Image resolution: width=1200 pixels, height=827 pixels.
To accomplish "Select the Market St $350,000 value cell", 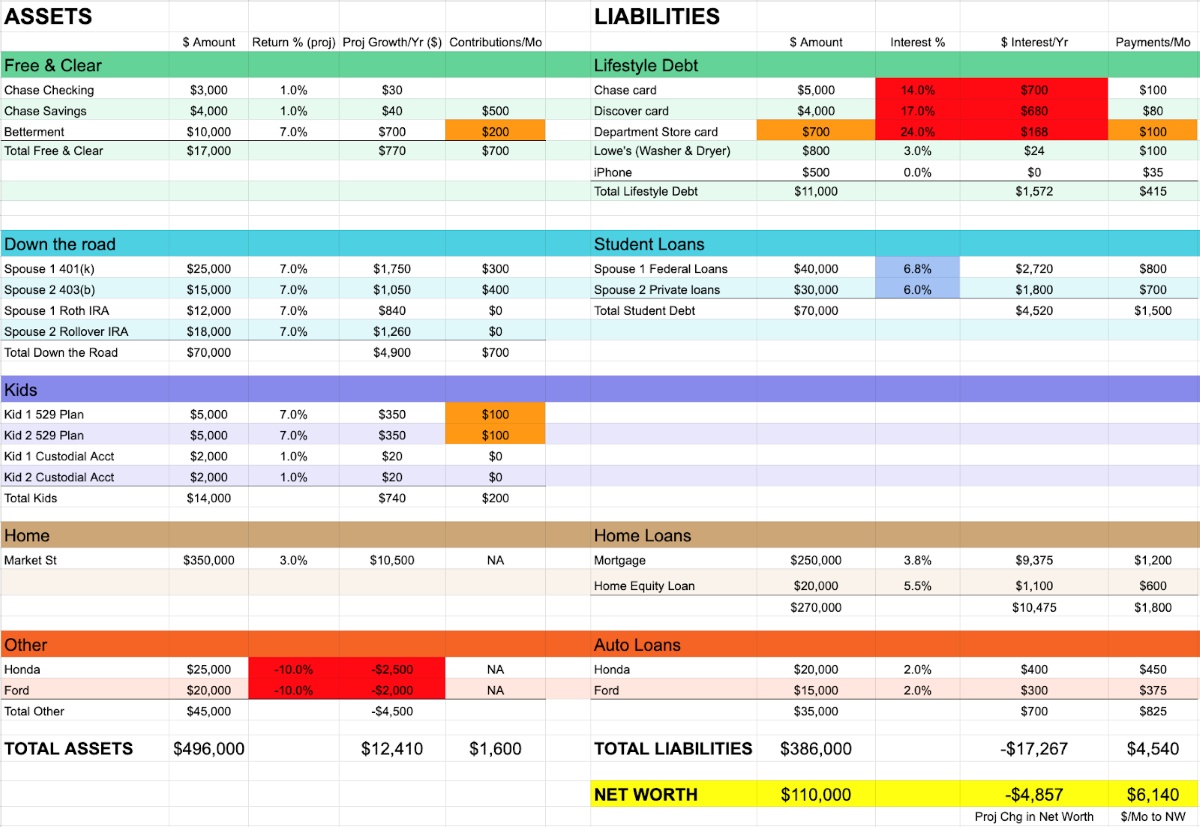I will click(208, 561).
